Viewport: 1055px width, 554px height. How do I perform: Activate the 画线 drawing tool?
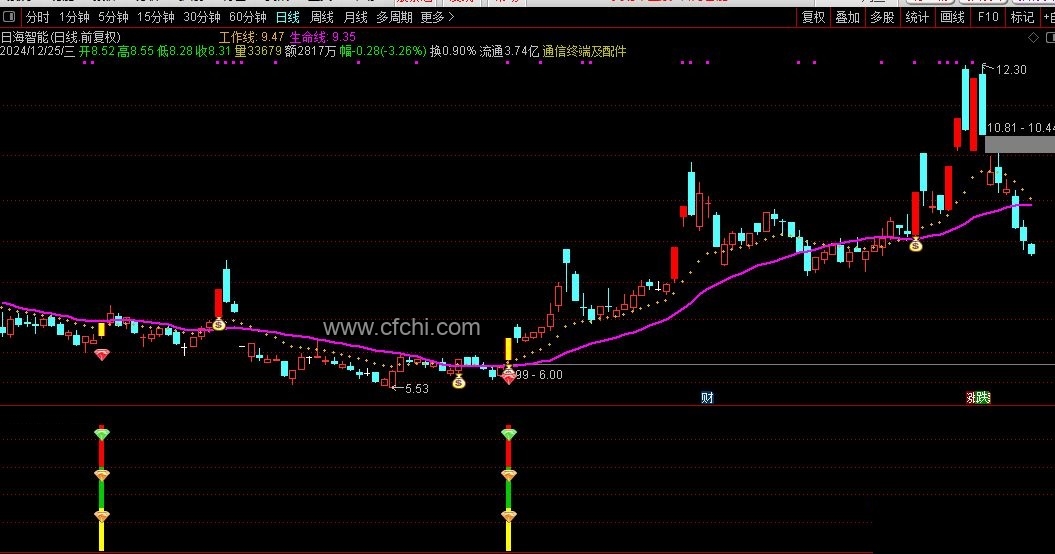(952, 17)
